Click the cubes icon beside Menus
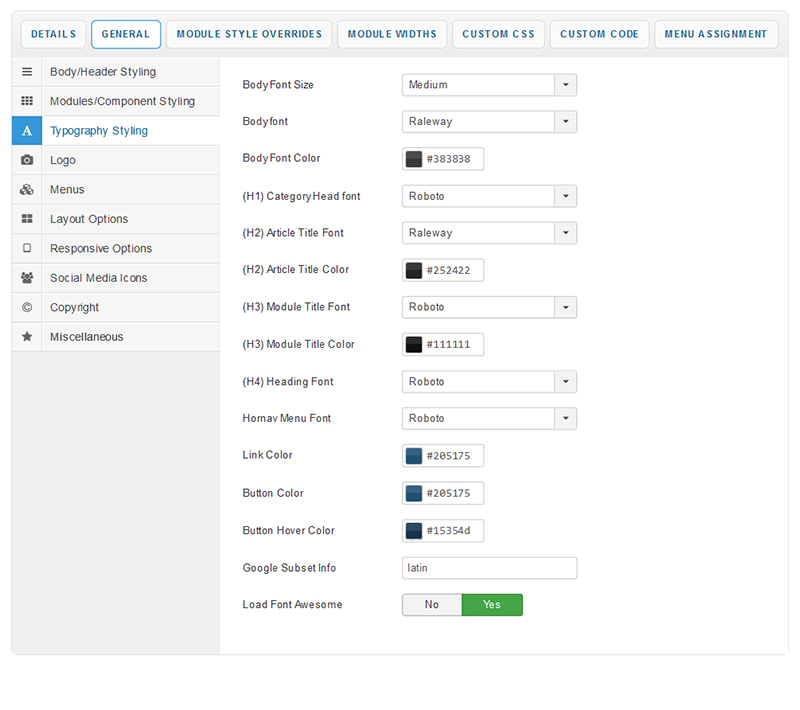This screenshot has width=800, height=710. click(27, 190)
